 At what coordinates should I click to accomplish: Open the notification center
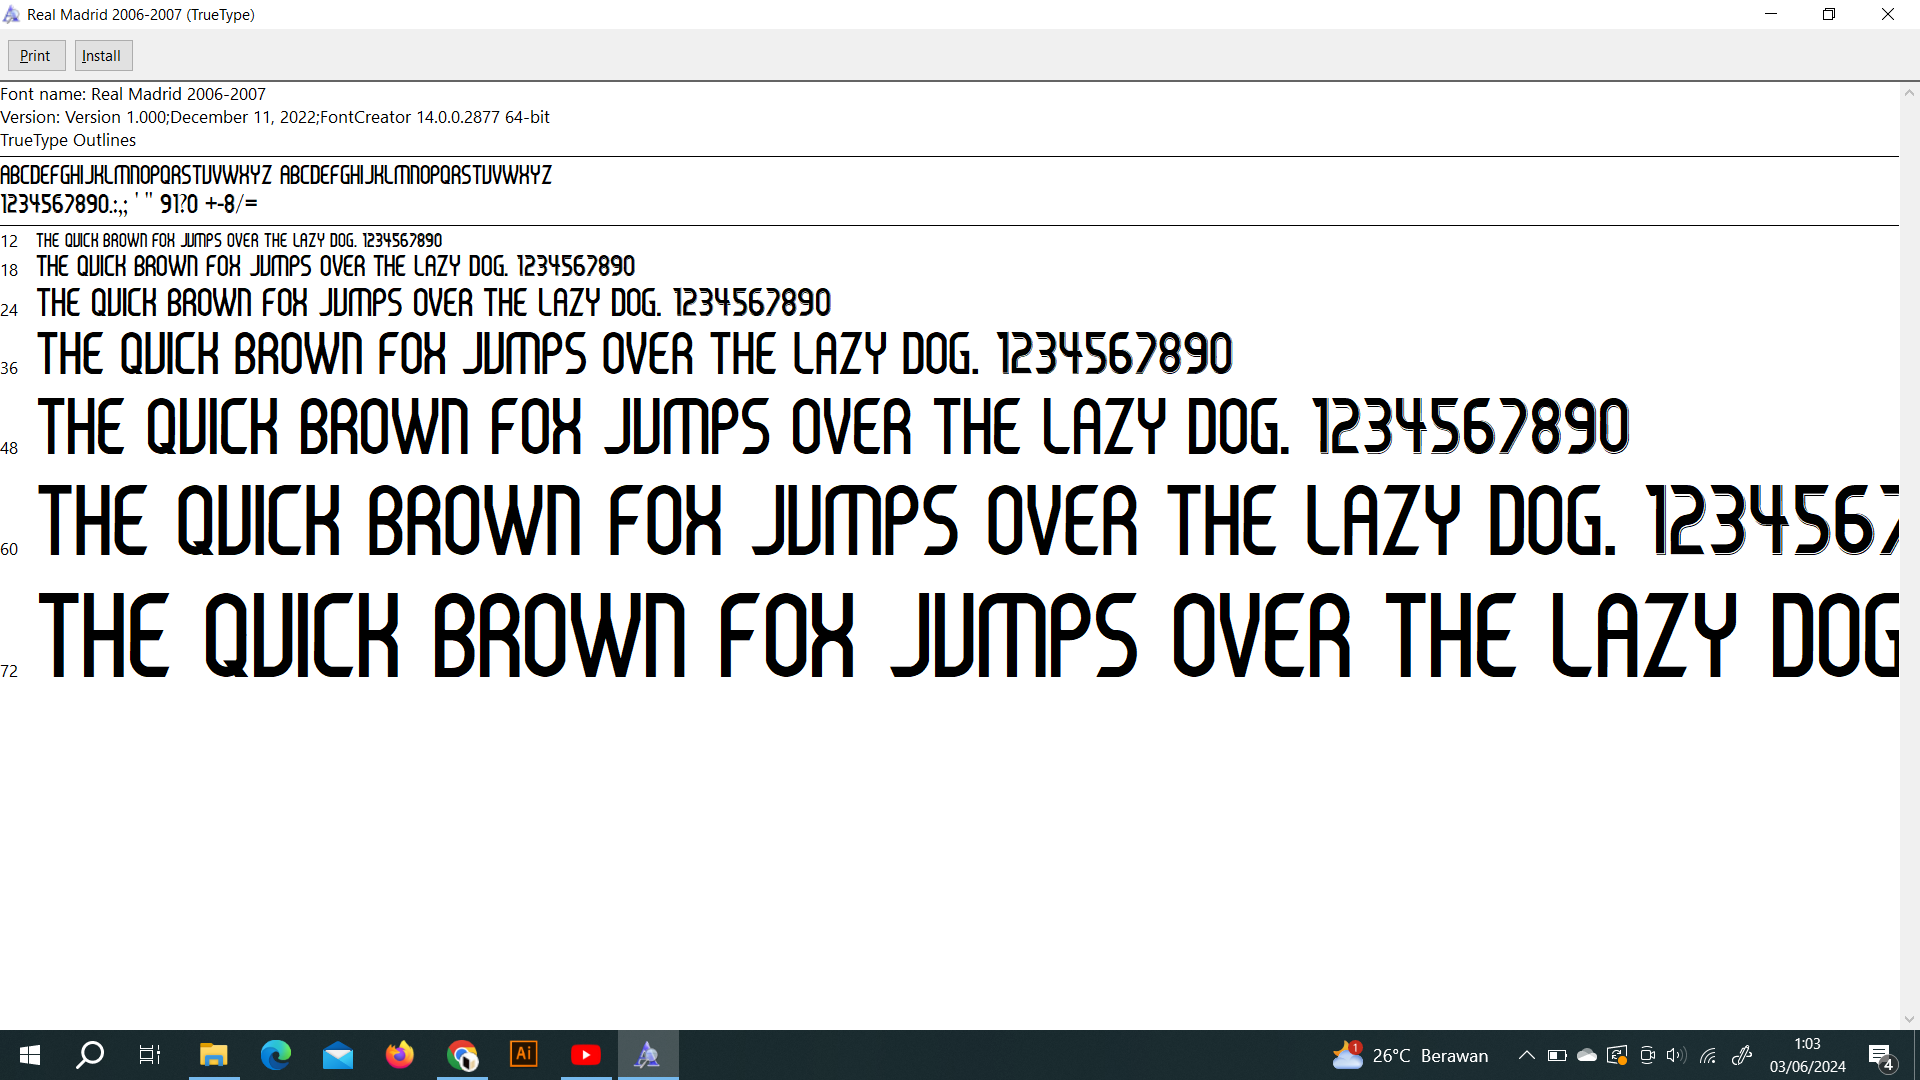pyautogui.click(x=1880, y=1055)
